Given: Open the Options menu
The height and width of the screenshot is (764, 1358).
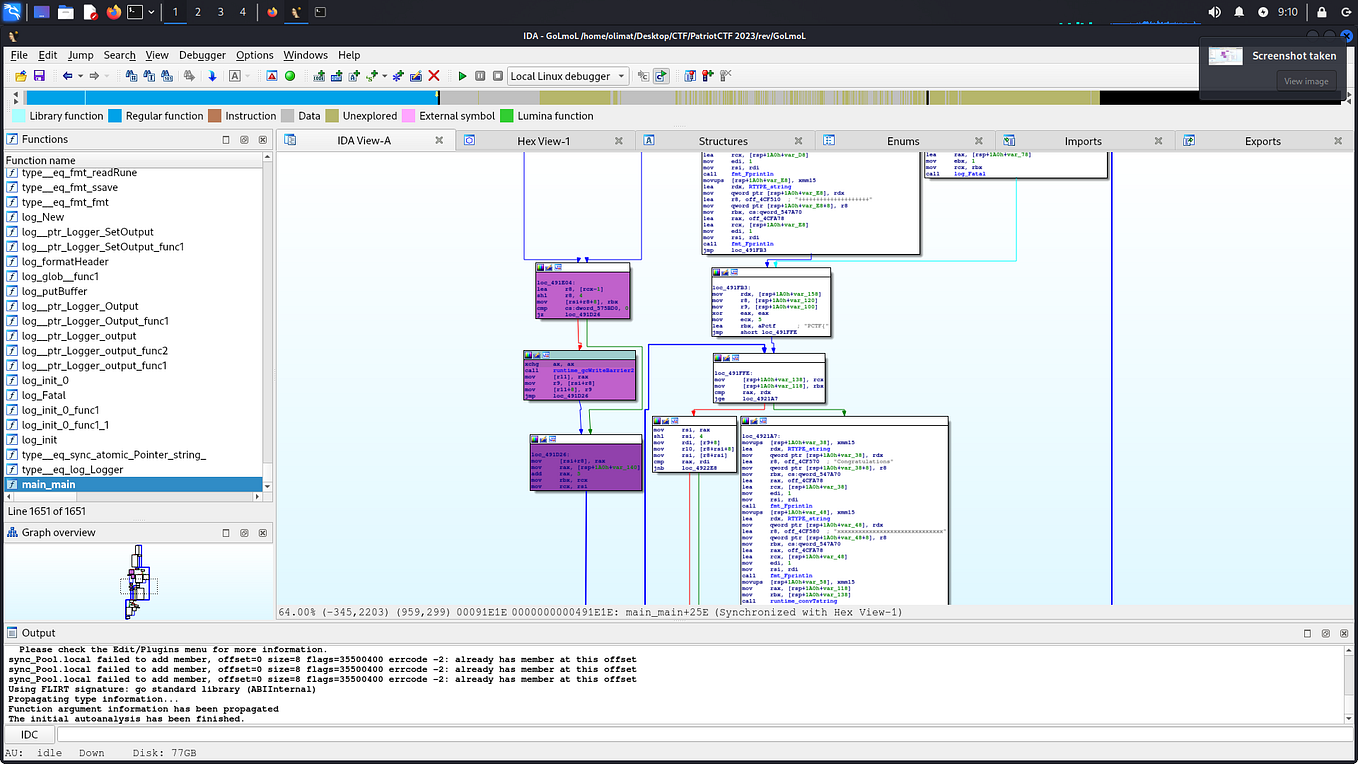Looking at the screenshot, I should click(255, 55).
